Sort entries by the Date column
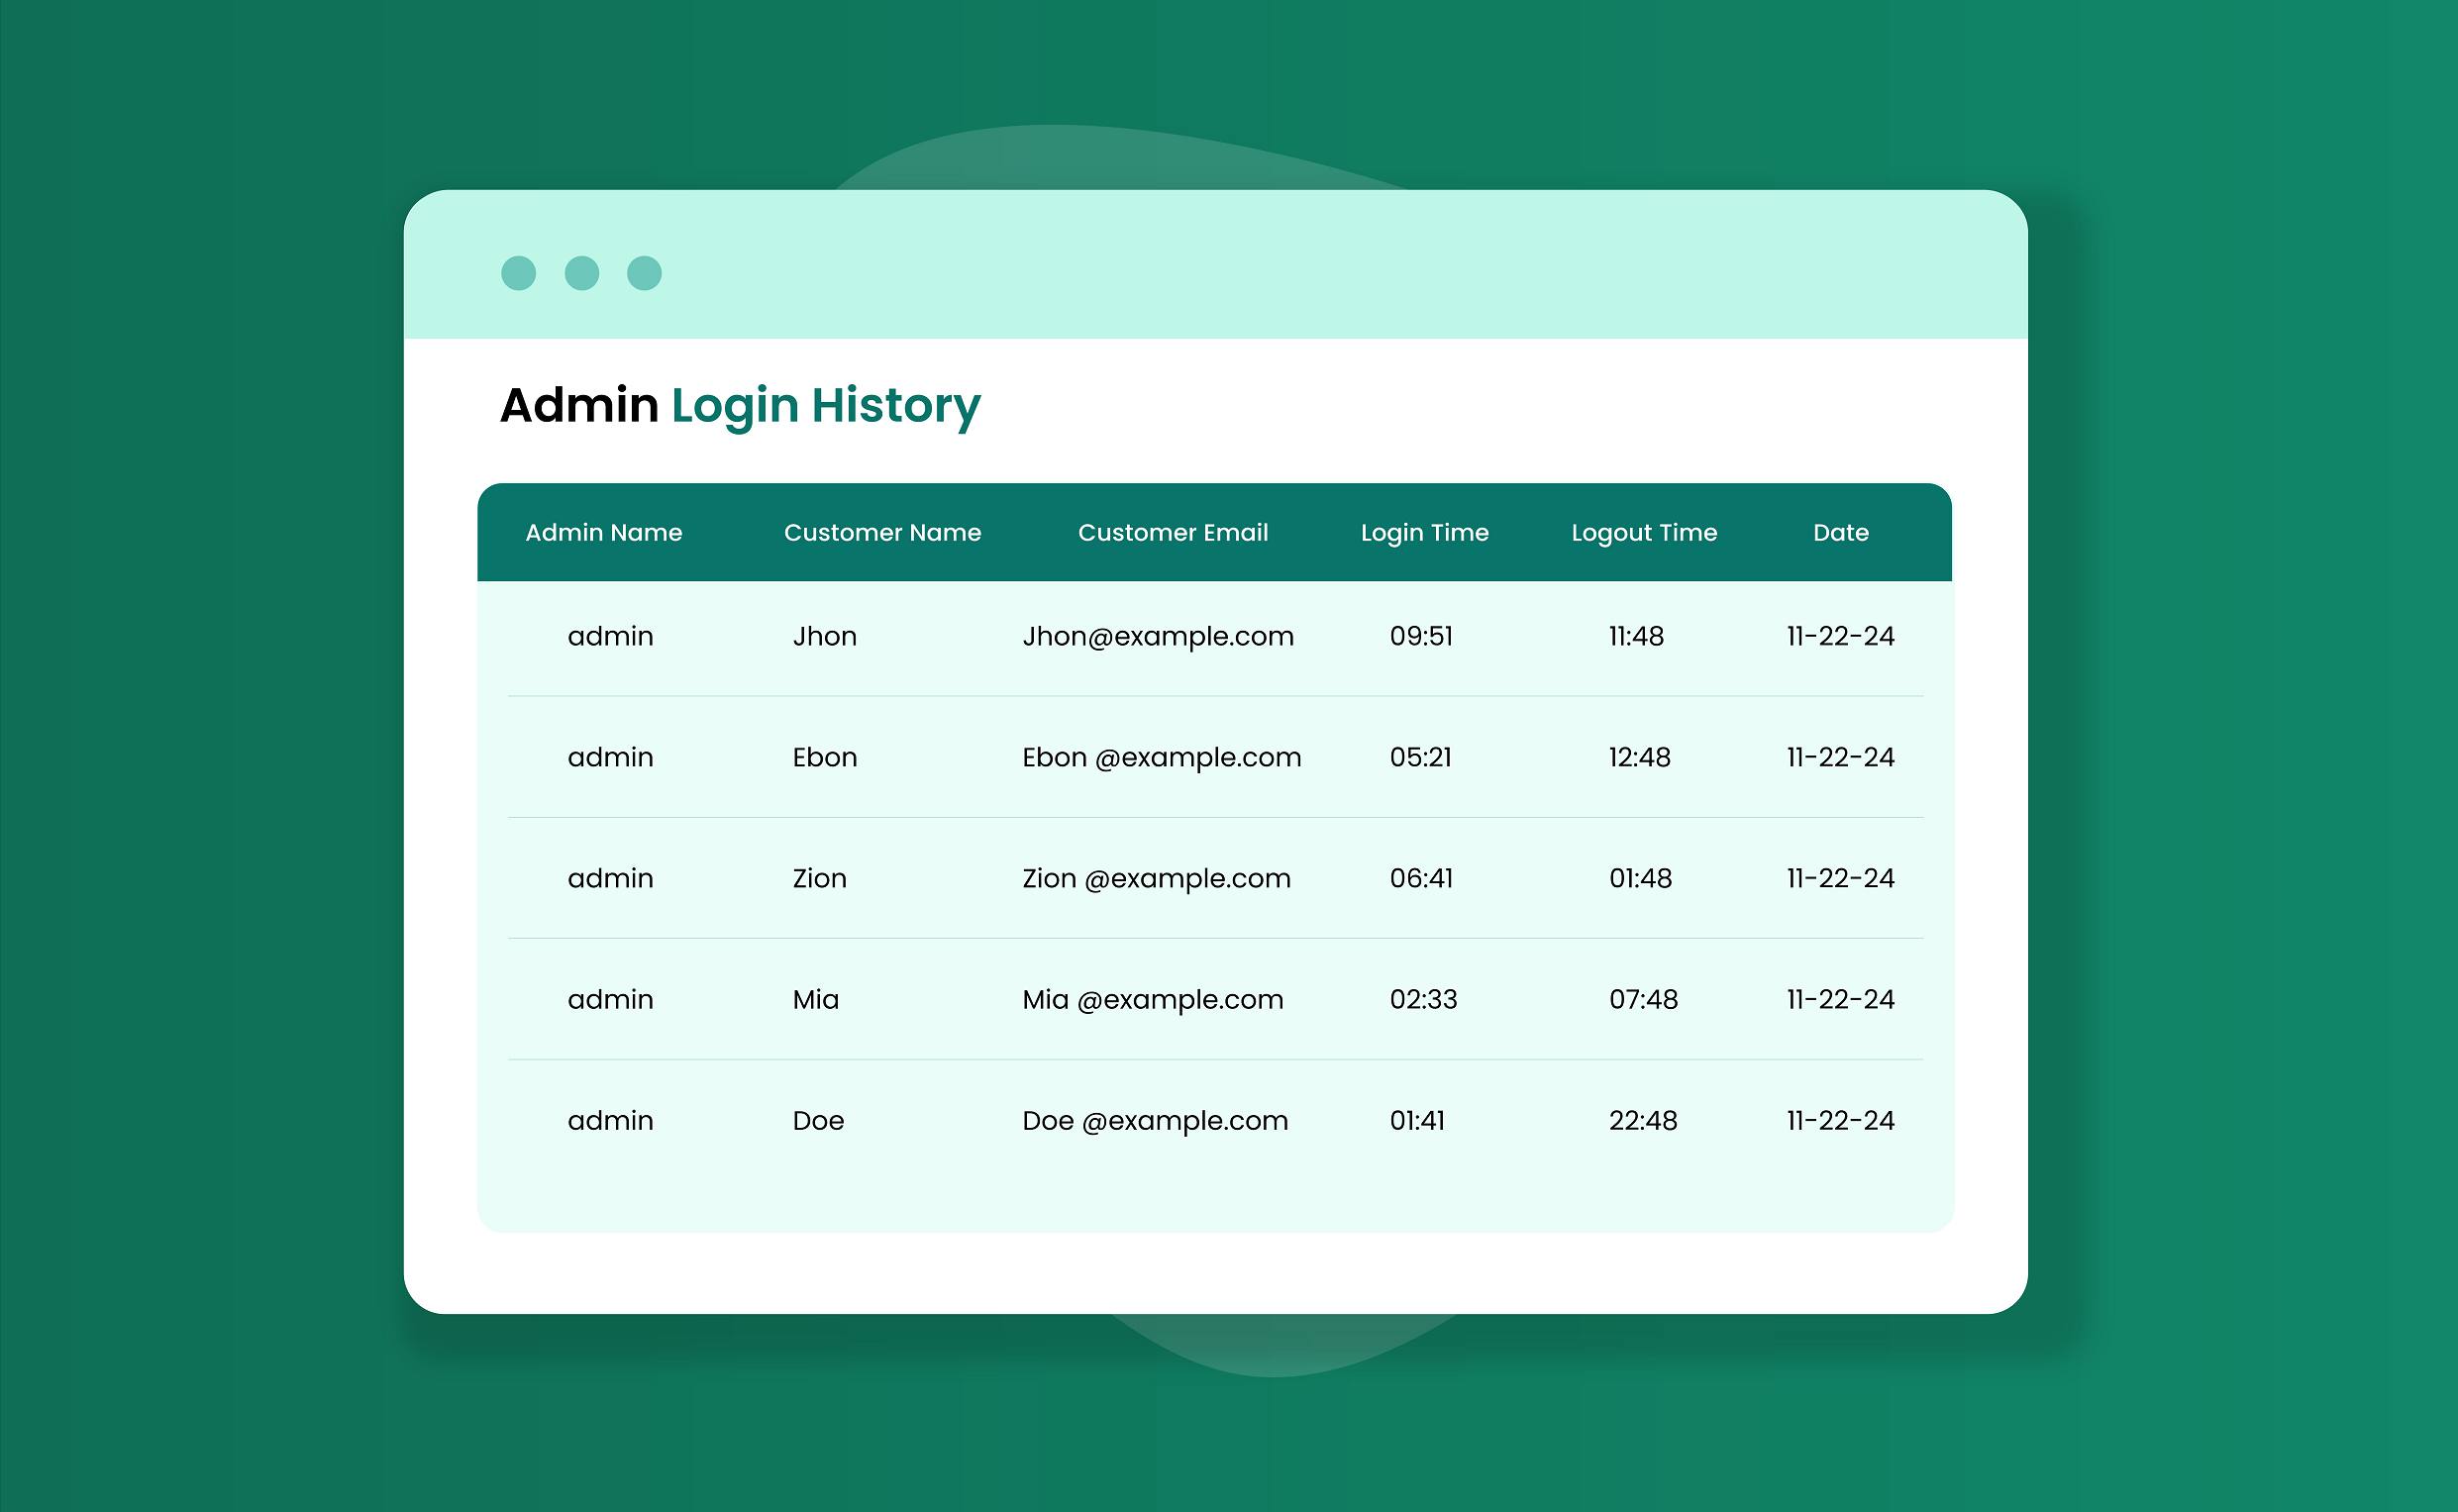This screenshot has height=1512, width=2458. click(x=1841, y=533)
